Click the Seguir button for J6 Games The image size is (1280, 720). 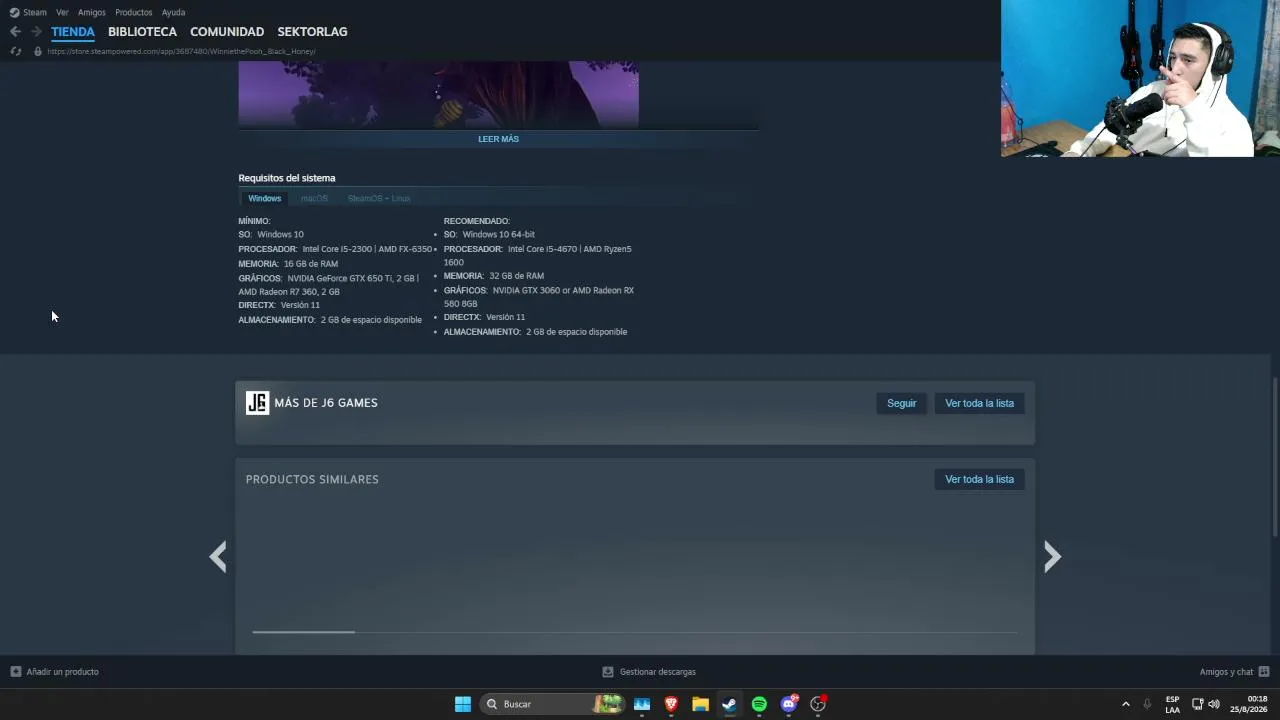[x=901, y=403]
